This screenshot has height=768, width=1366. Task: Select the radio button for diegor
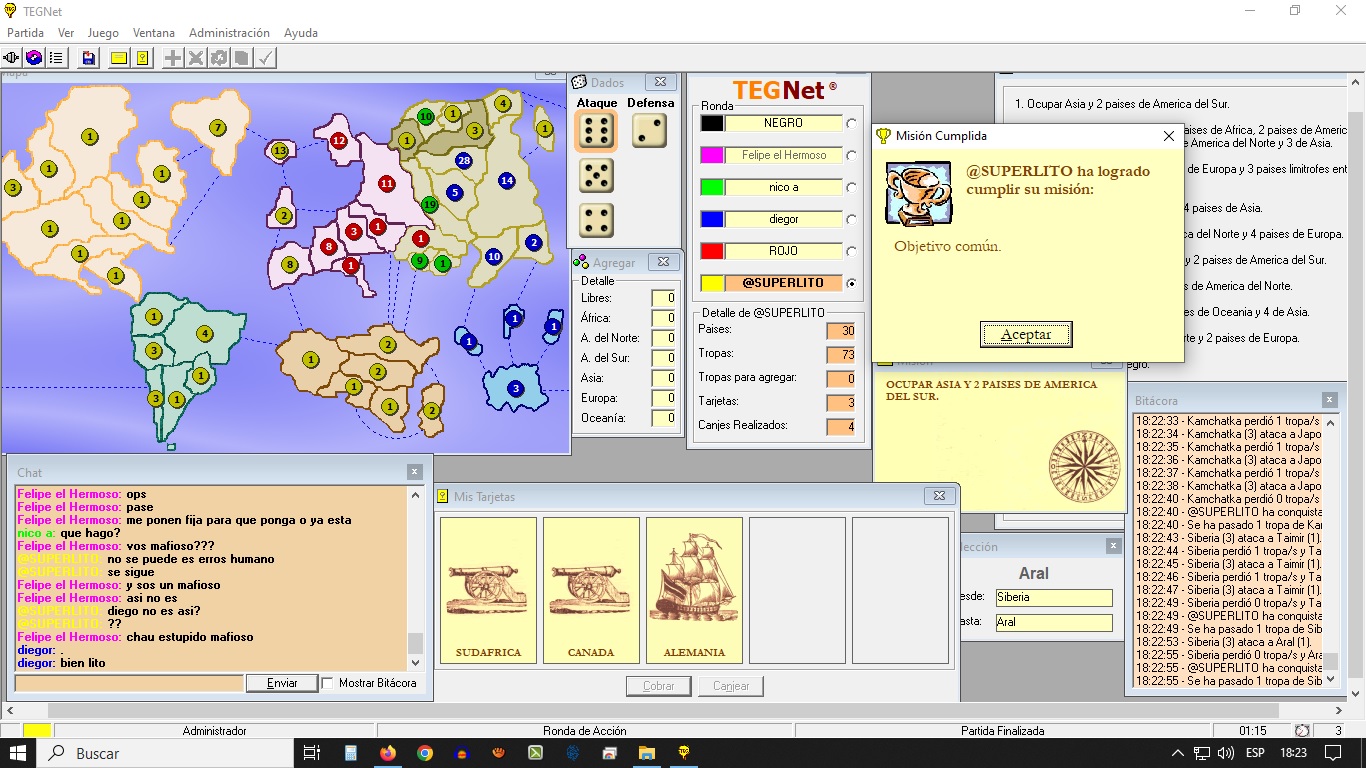pyautogui.click(x=851, y=220)
